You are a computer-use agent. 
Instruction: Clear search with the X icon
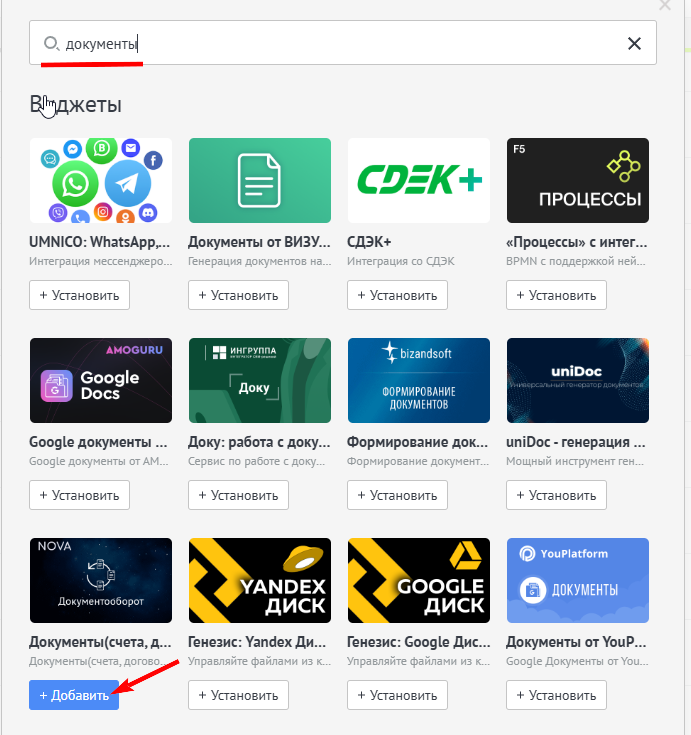[634, 44]
